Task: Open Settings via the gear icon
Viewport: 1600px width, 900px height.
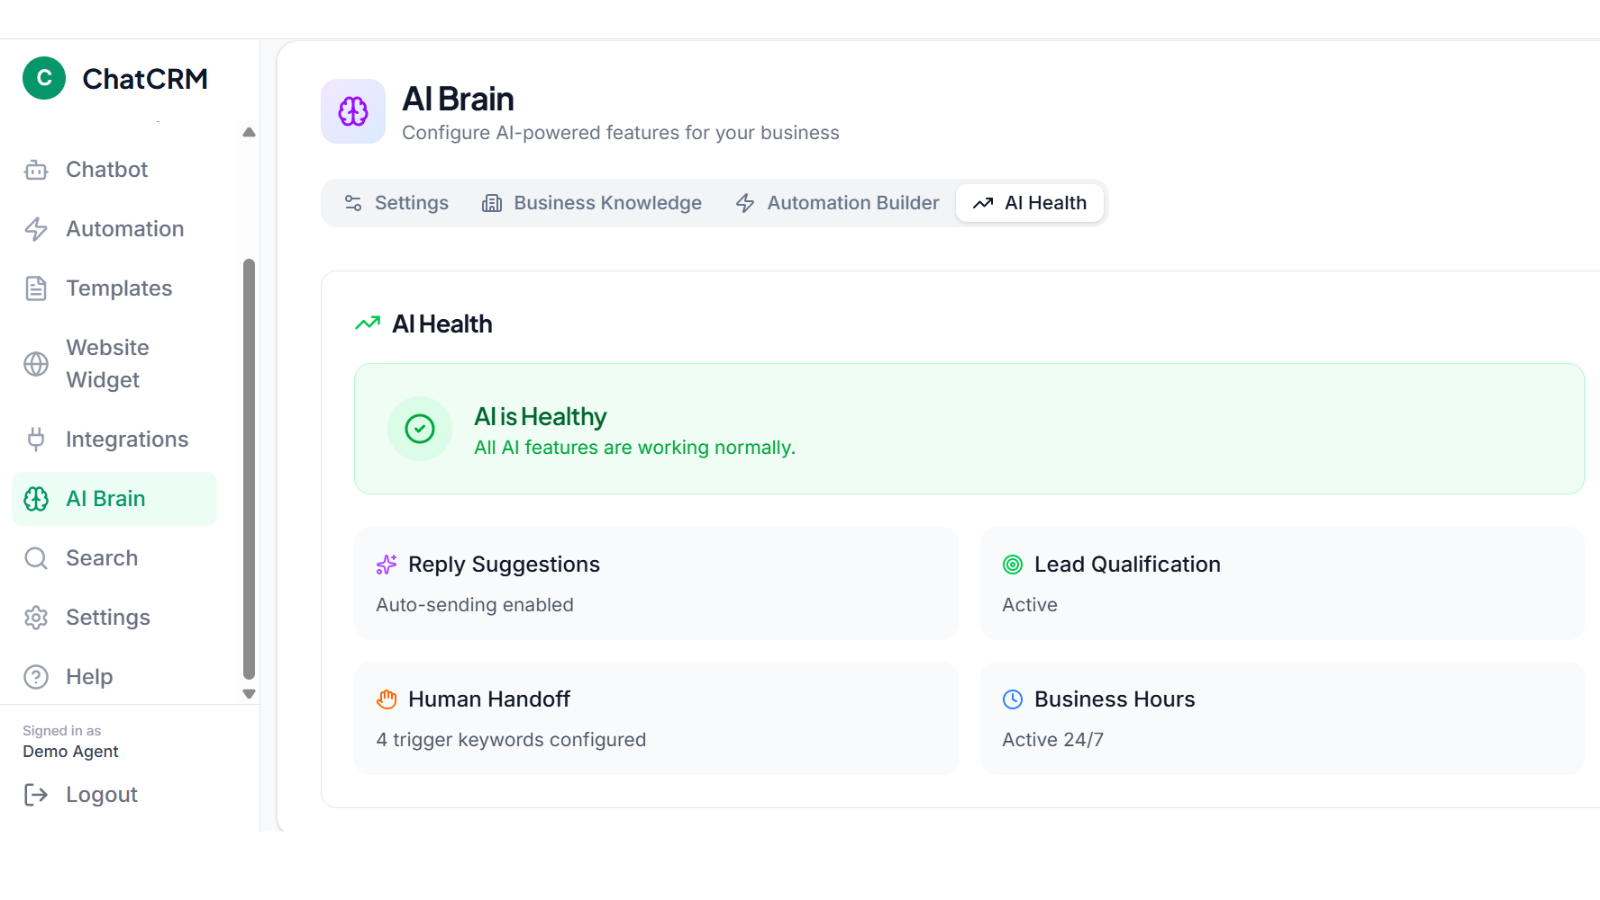Action: coord(36,617)
